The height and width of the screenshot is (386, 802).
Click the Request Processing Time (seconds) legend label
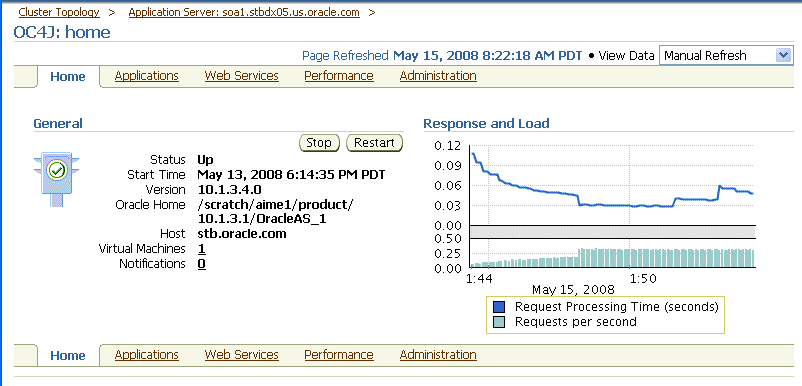tap(617, 307)
